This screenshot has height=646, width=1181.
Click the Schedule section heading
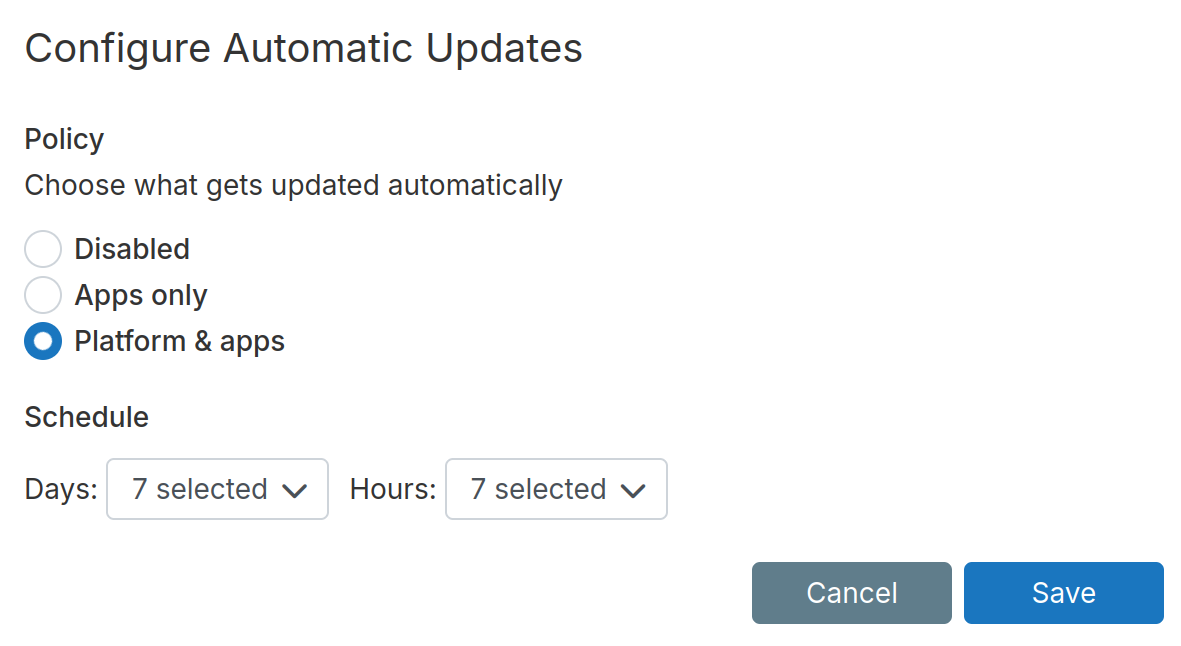[x=86, y=417]
